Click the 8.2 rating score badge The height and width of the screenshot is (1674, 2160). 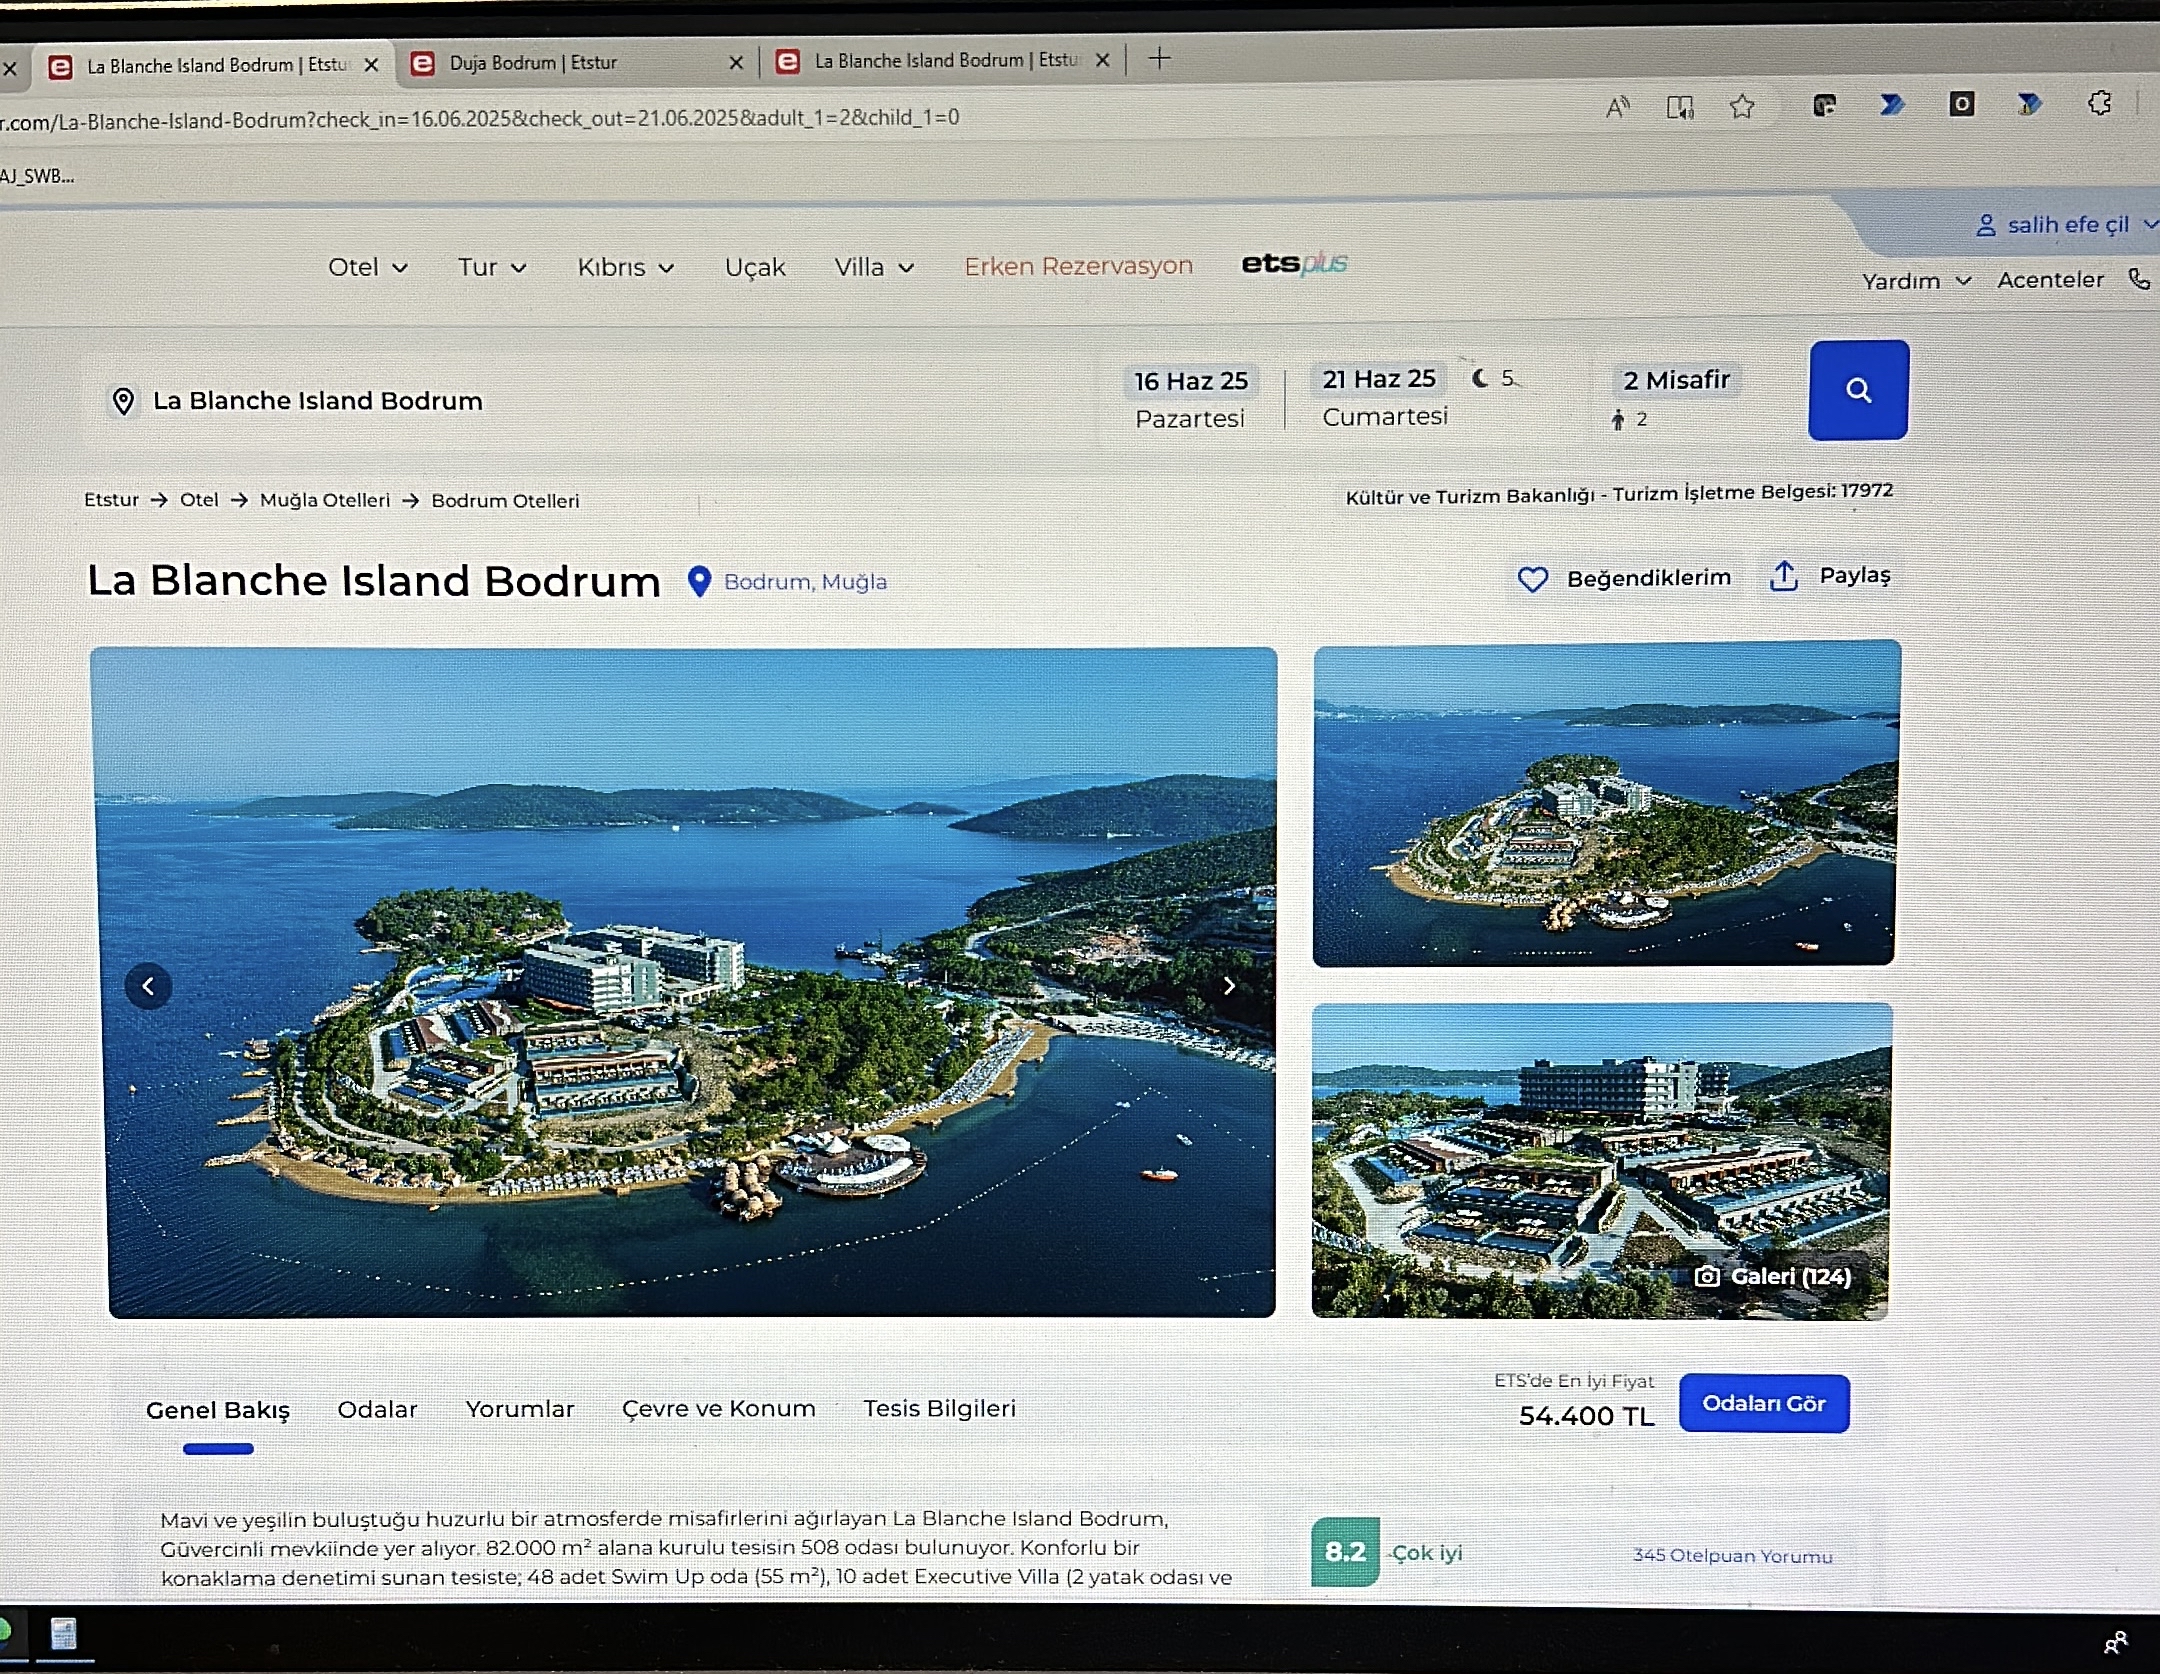(x=1345, y=1552)
